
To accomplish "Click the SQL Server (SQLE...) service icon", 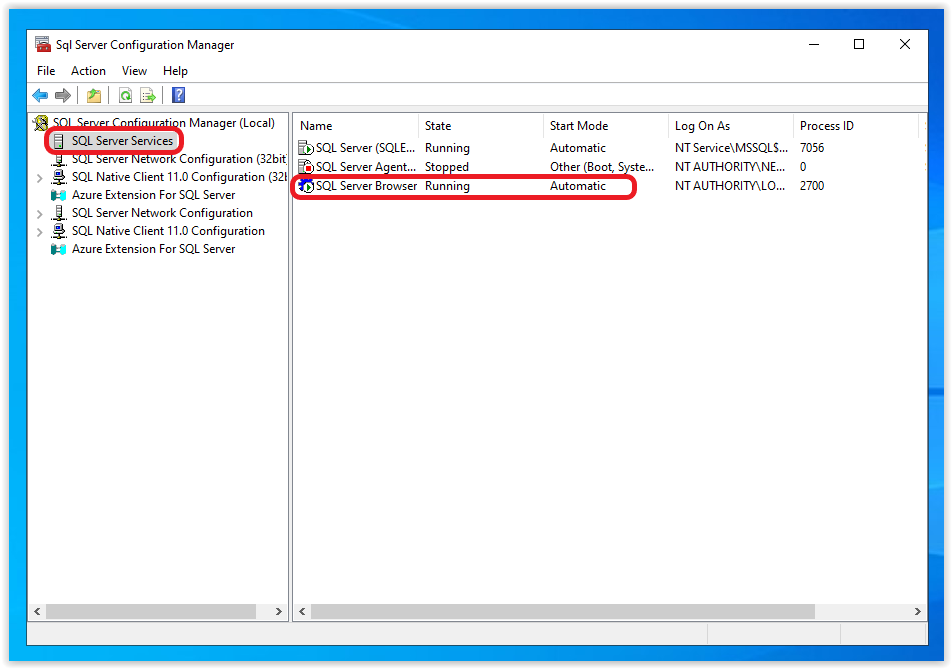I will [x=306, y=148].
